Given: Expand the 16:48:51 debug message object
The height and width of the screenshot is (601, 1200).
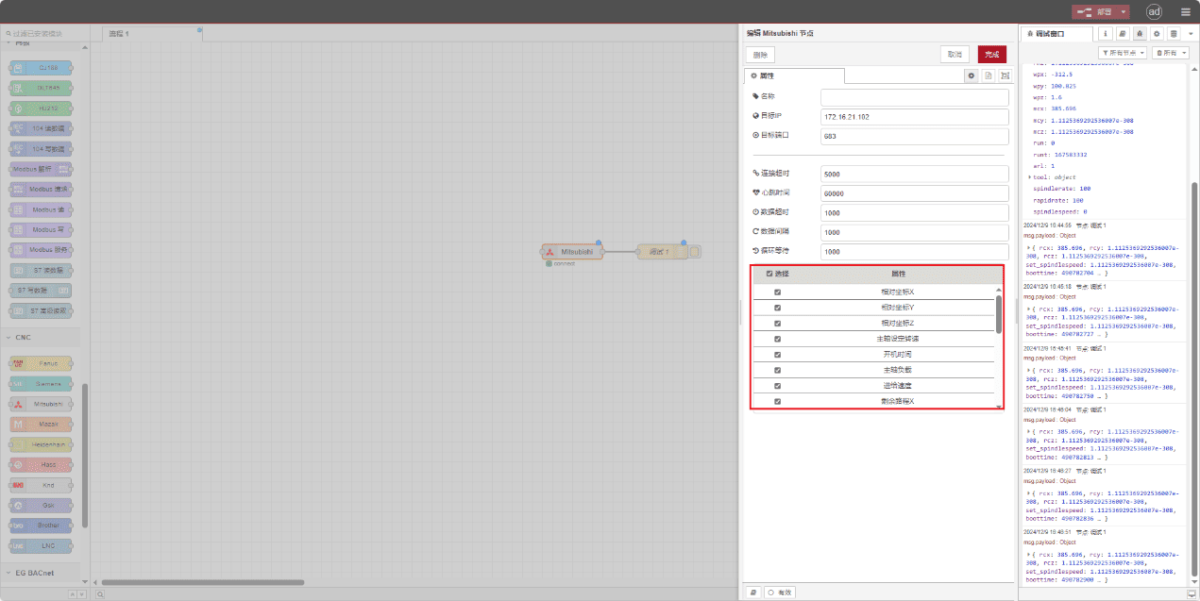Looking at the screenshot, I should 1029,554.
